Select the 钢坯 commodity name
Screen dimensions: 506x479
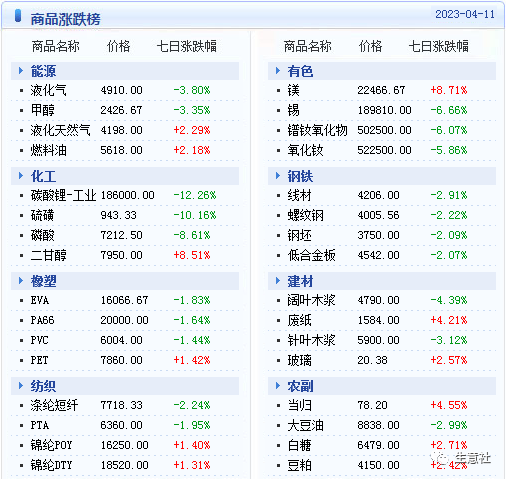299,235
